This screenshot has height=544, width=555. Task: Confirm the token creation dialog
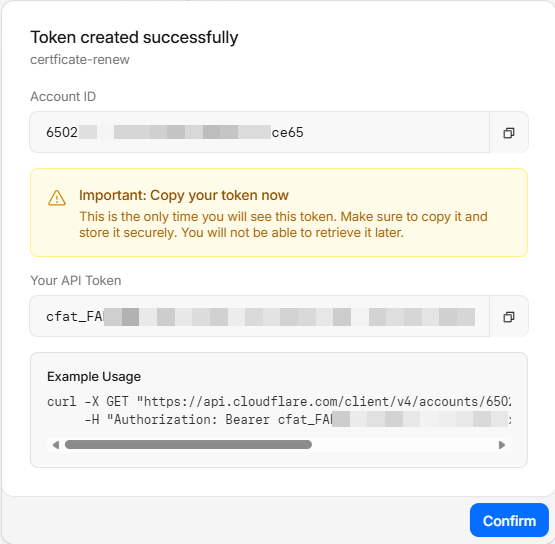click(x=509, y=521)
